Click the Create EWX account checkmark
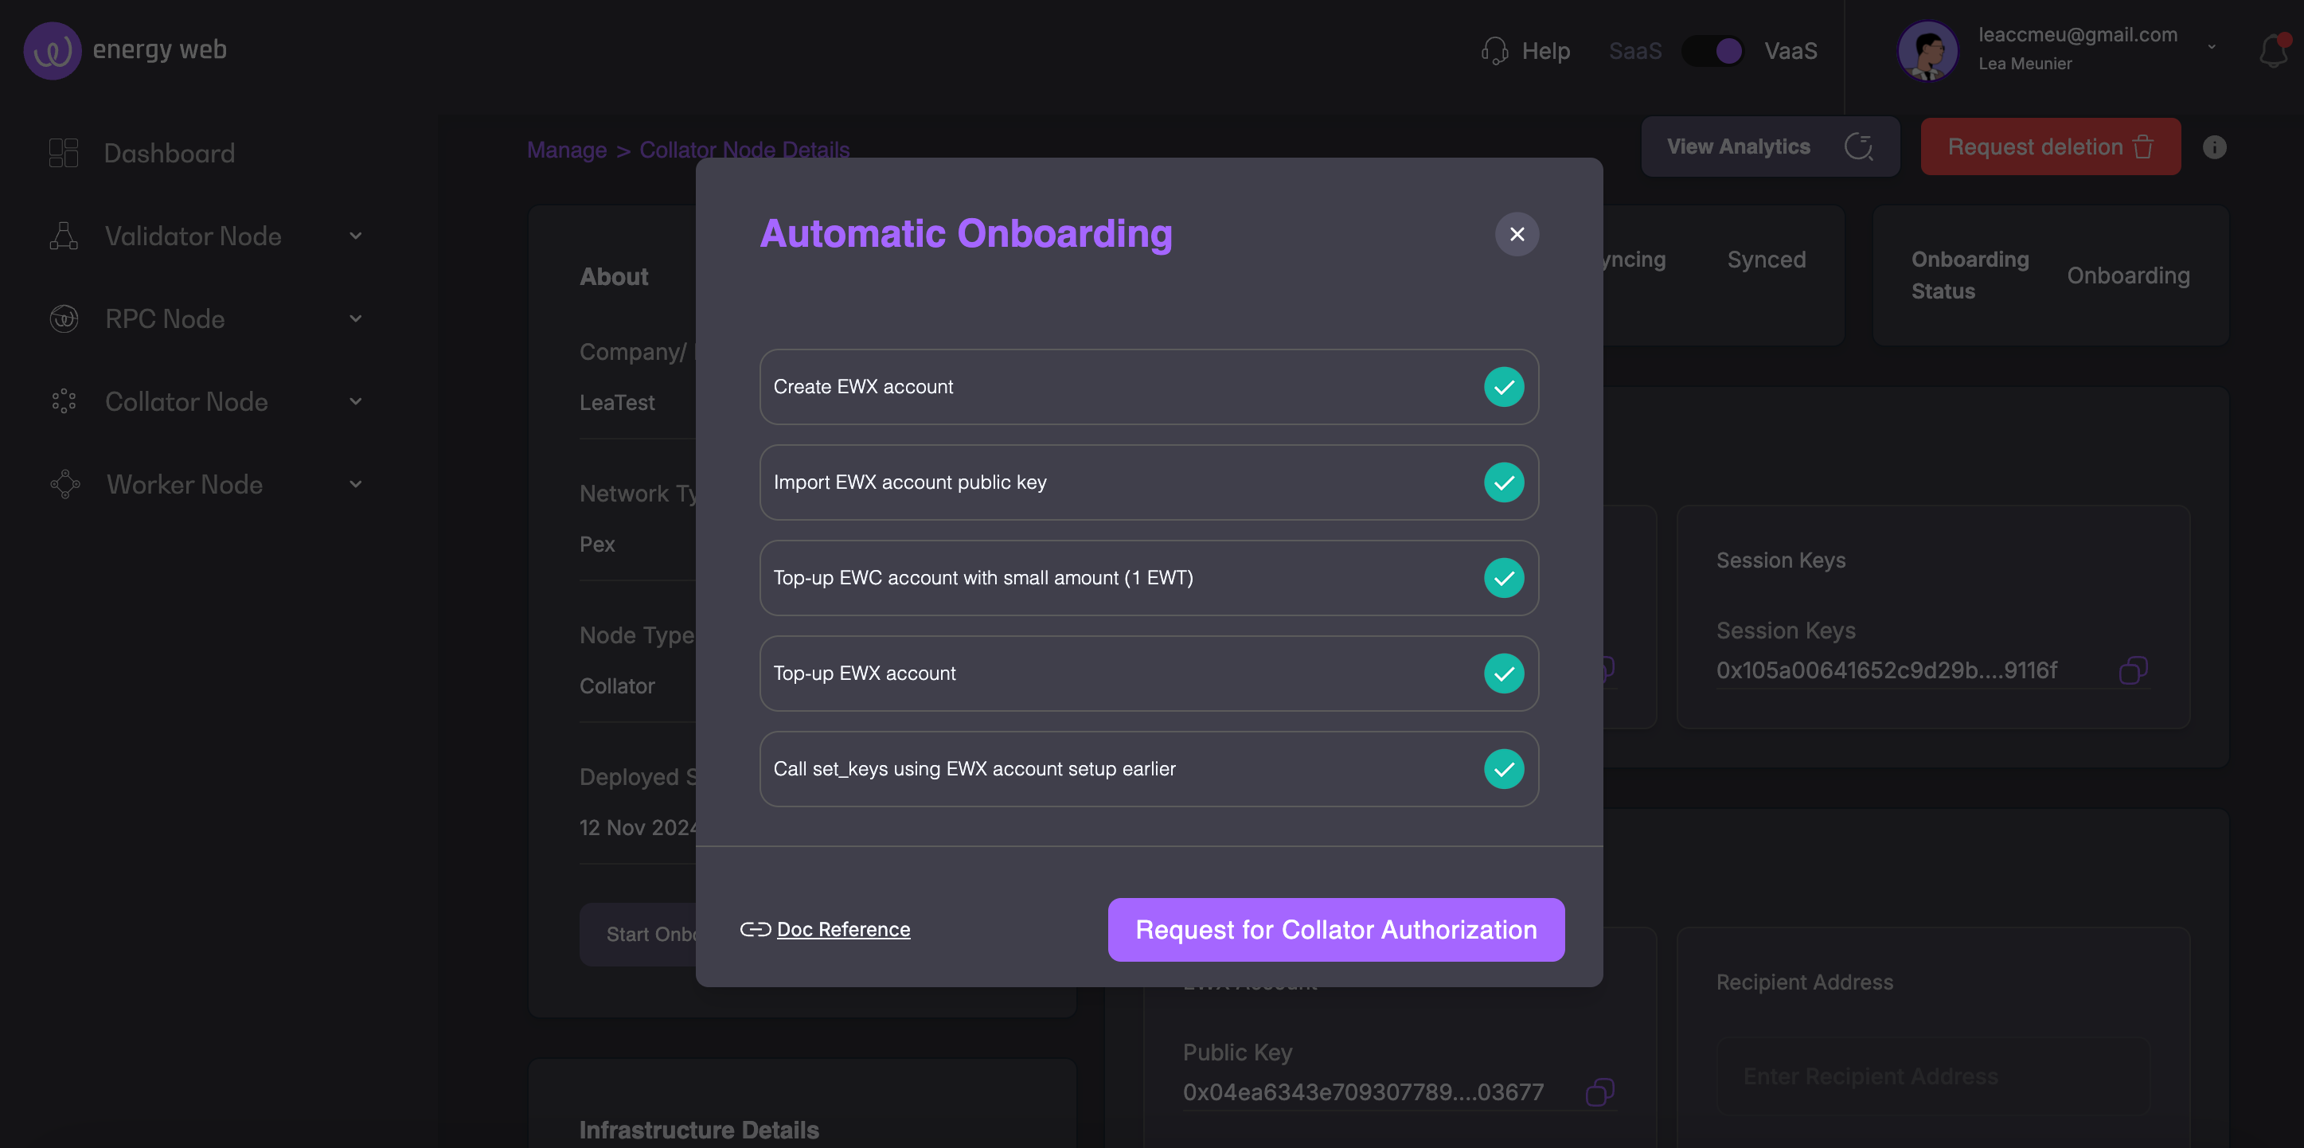This screenshot has width=2304, height=1148. pyautogui.click(x=1503, y=387)
